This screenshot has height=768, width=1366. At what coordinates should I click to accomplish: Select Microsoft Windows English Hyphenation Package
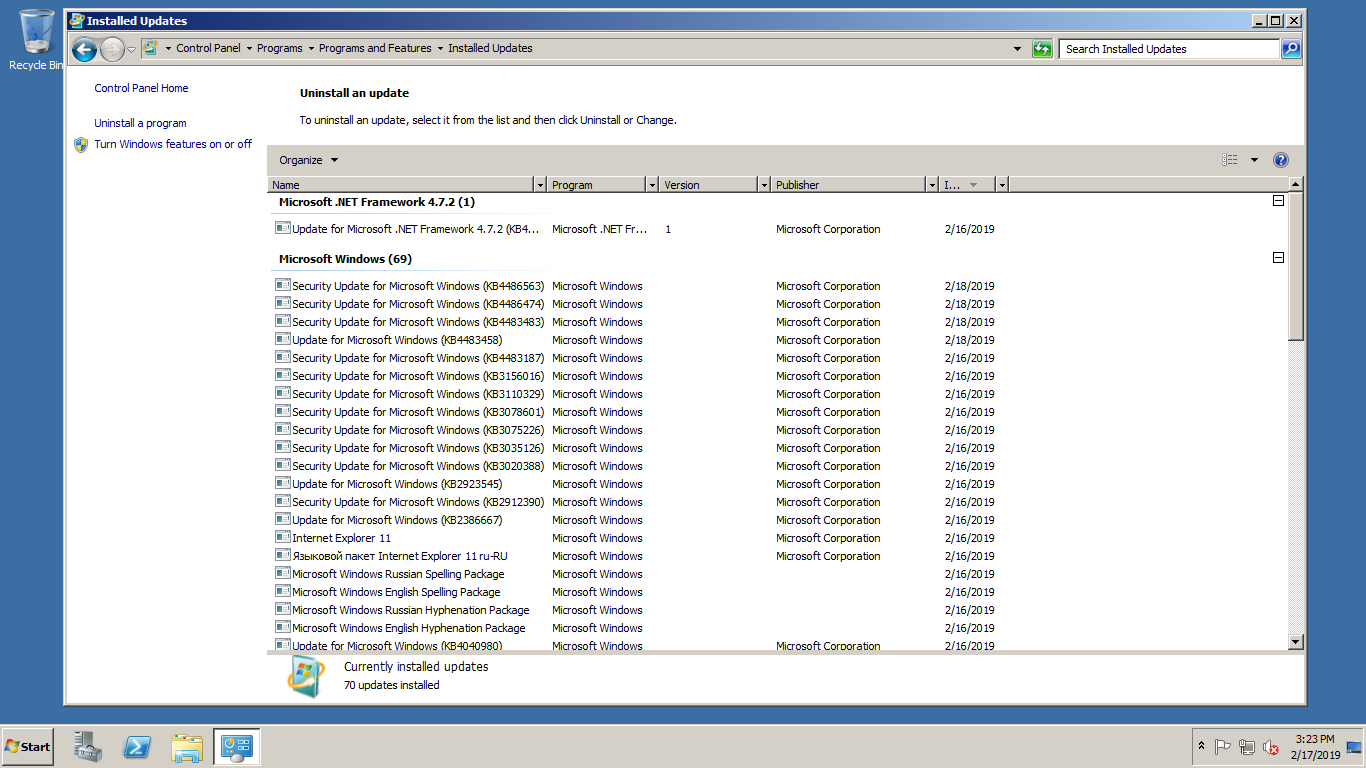(x=635, y=628)
